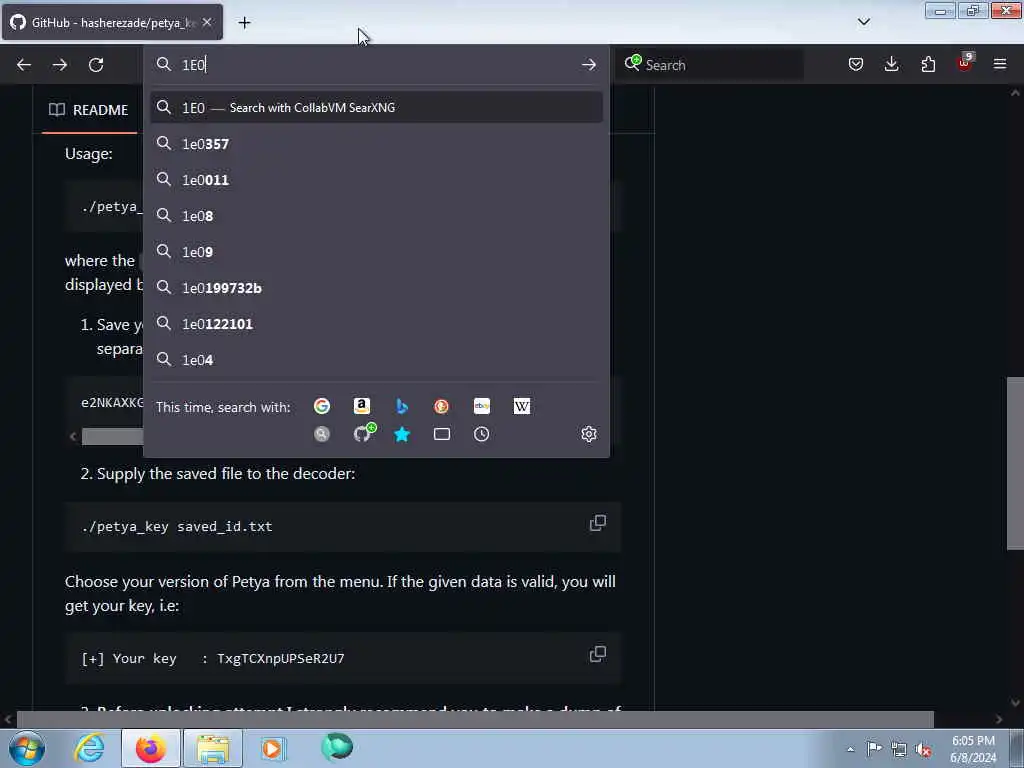This screenshot has height=768, width=1024.
Task: List all tabs with dropdown arrow
Action: (x=863, y=22)
